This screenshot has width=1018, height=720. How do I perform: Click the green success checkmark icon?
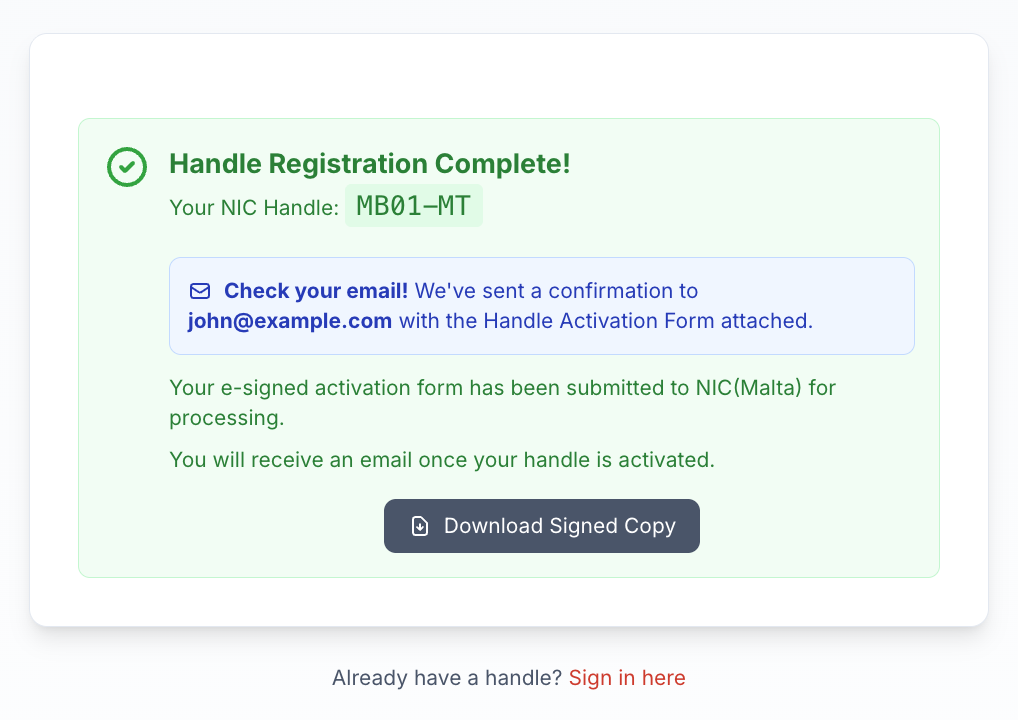tap(127, 167)
